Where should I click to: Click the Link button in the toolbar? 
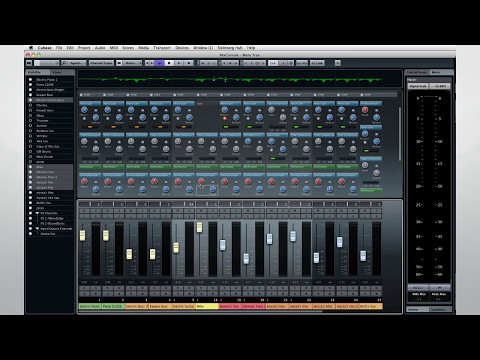[x=273, y=63]
